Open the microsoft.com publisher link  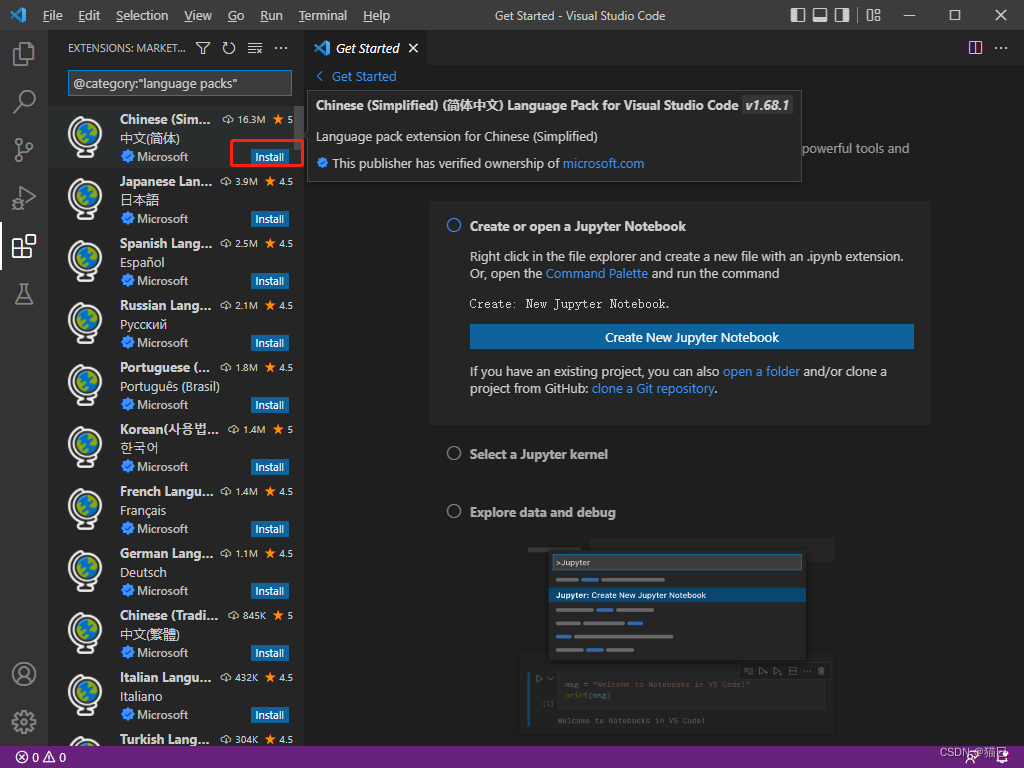pos(603,163)
